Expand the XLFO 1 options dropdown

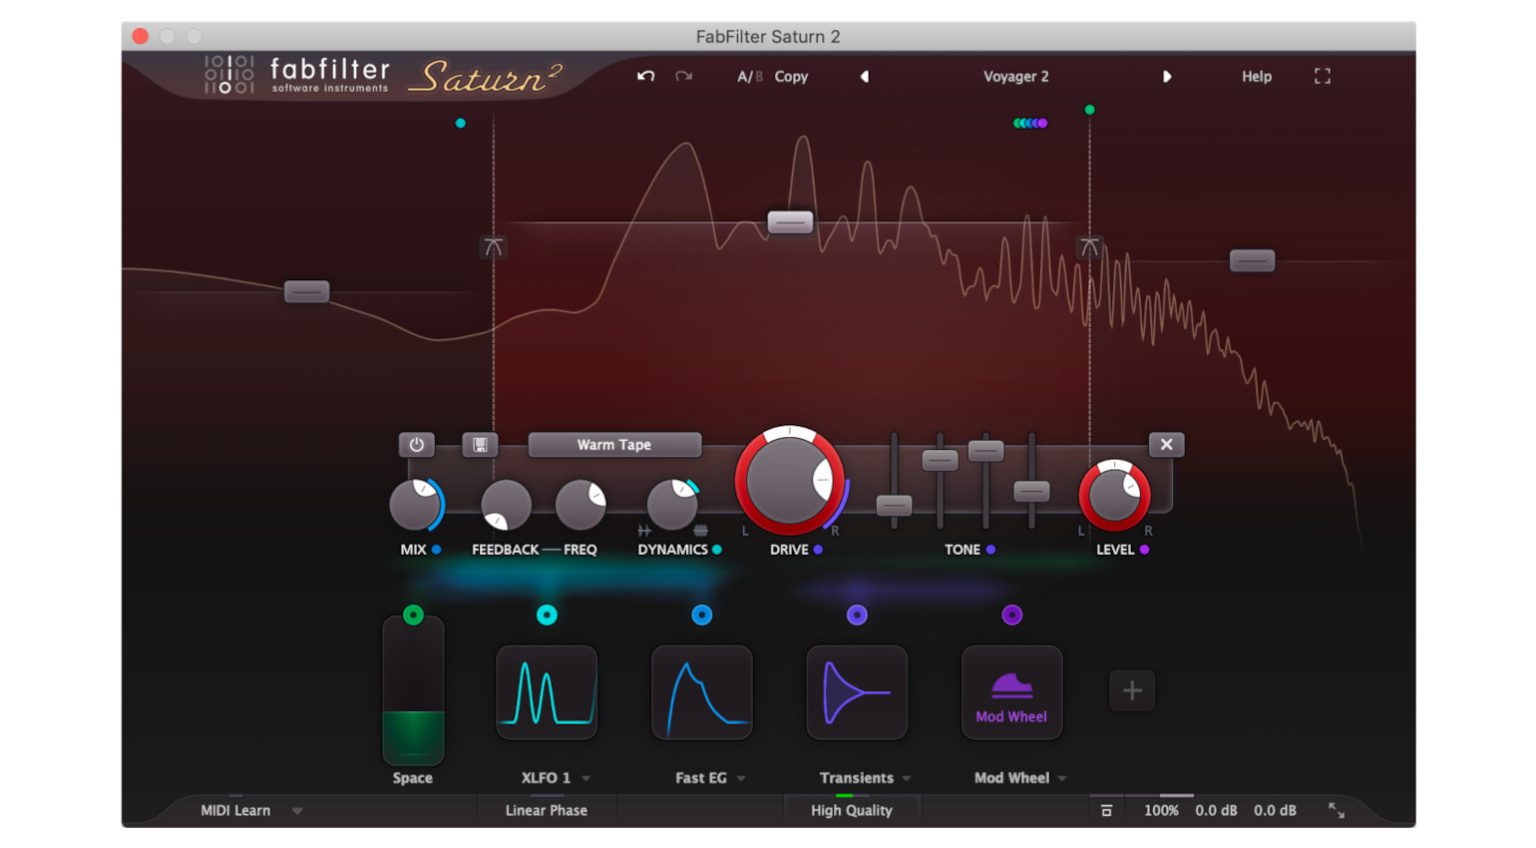[x=585, y=777]
